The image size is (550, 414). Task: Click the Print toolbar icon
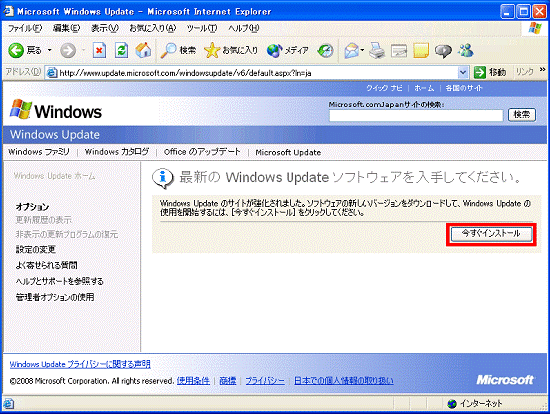coord(377,51)
